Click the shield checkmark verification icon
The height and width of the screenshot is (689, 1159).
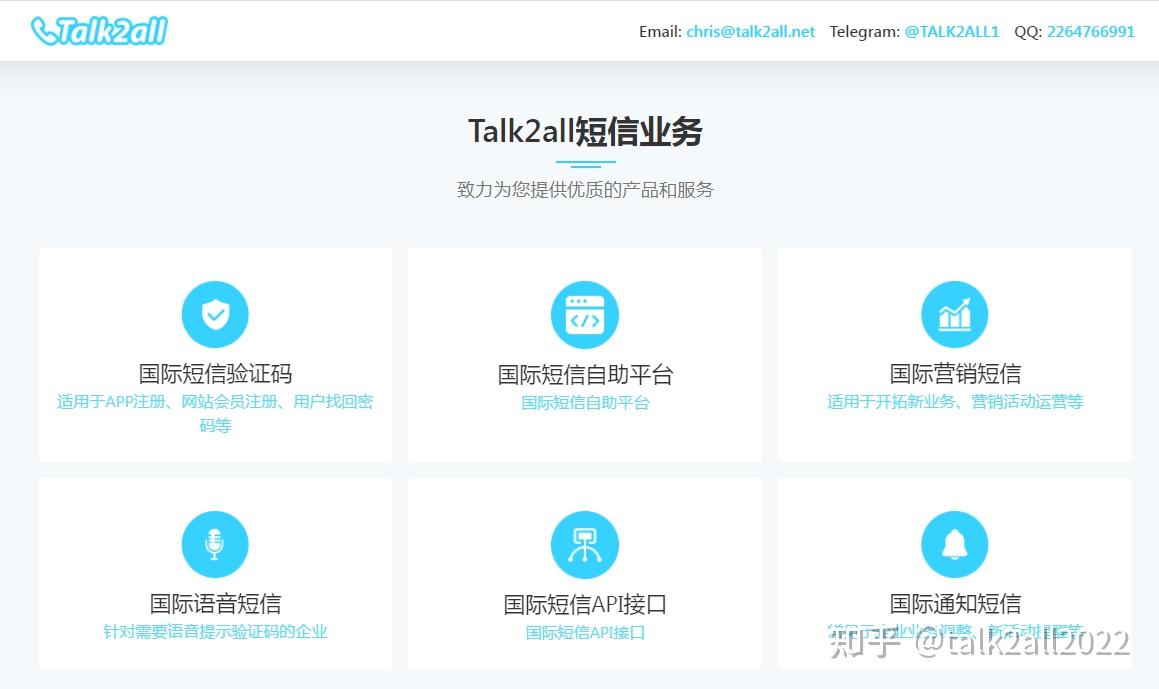click(x=215, y=315)
